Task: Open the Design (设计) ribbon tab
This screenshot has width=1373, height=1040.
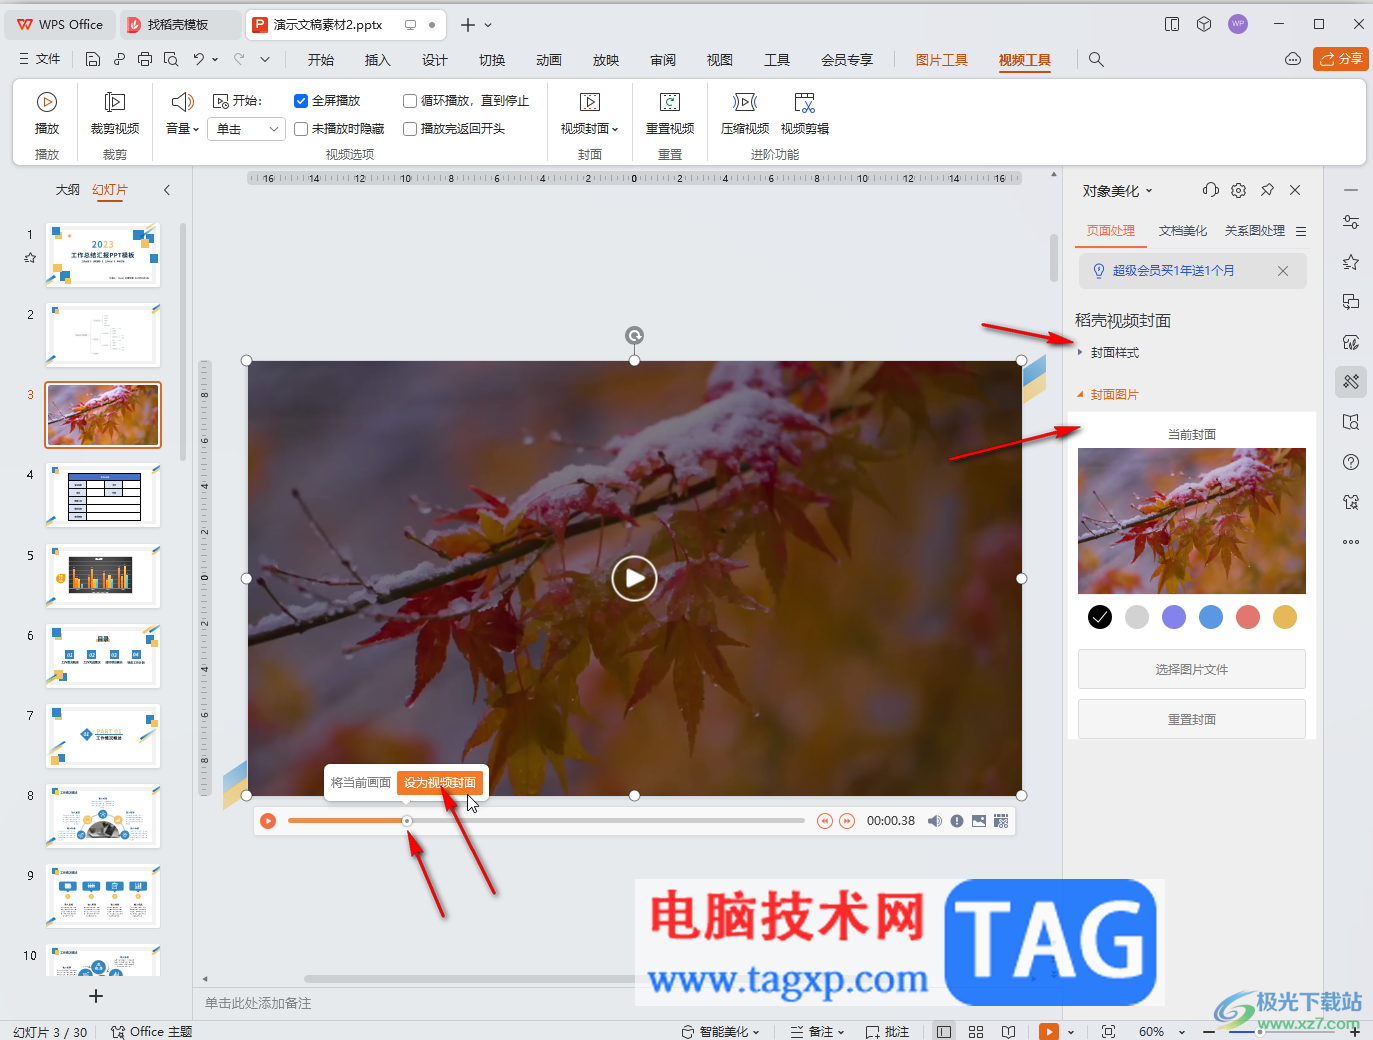Action: [x=435, y=60]
